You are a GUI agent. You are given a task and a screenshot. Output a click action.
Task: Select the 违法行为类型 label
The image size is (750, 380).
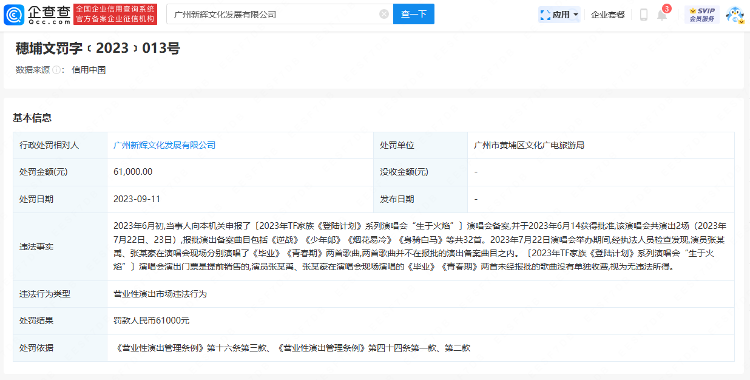44,294
